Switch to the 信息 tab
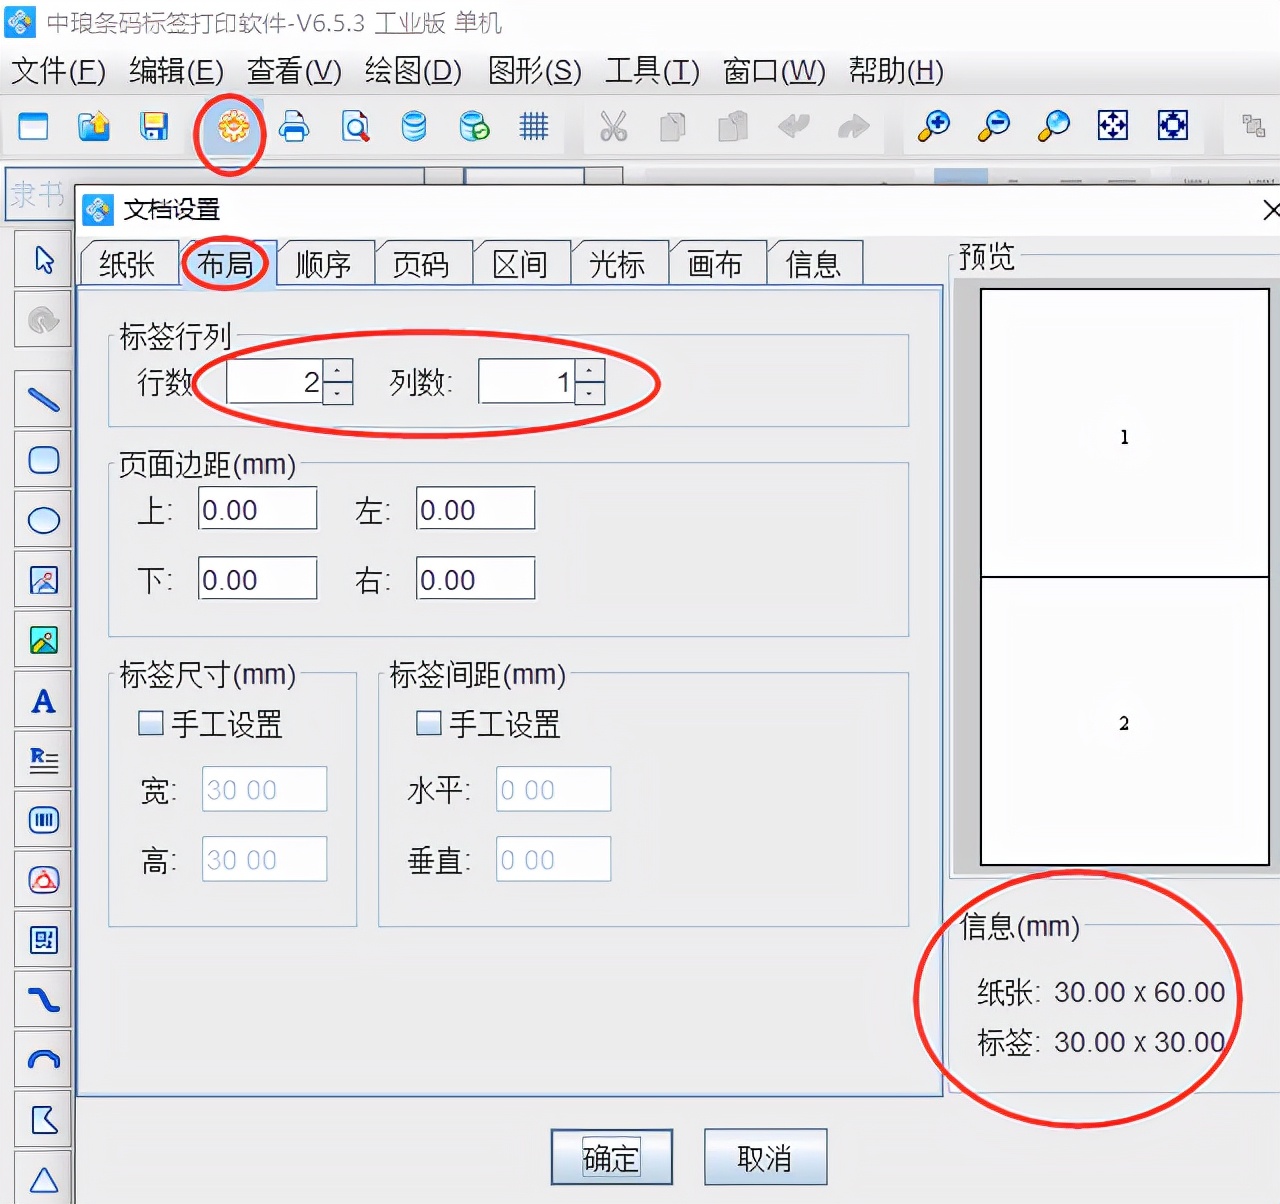This screenshot has width=1280, height=1204. point(814,264)
